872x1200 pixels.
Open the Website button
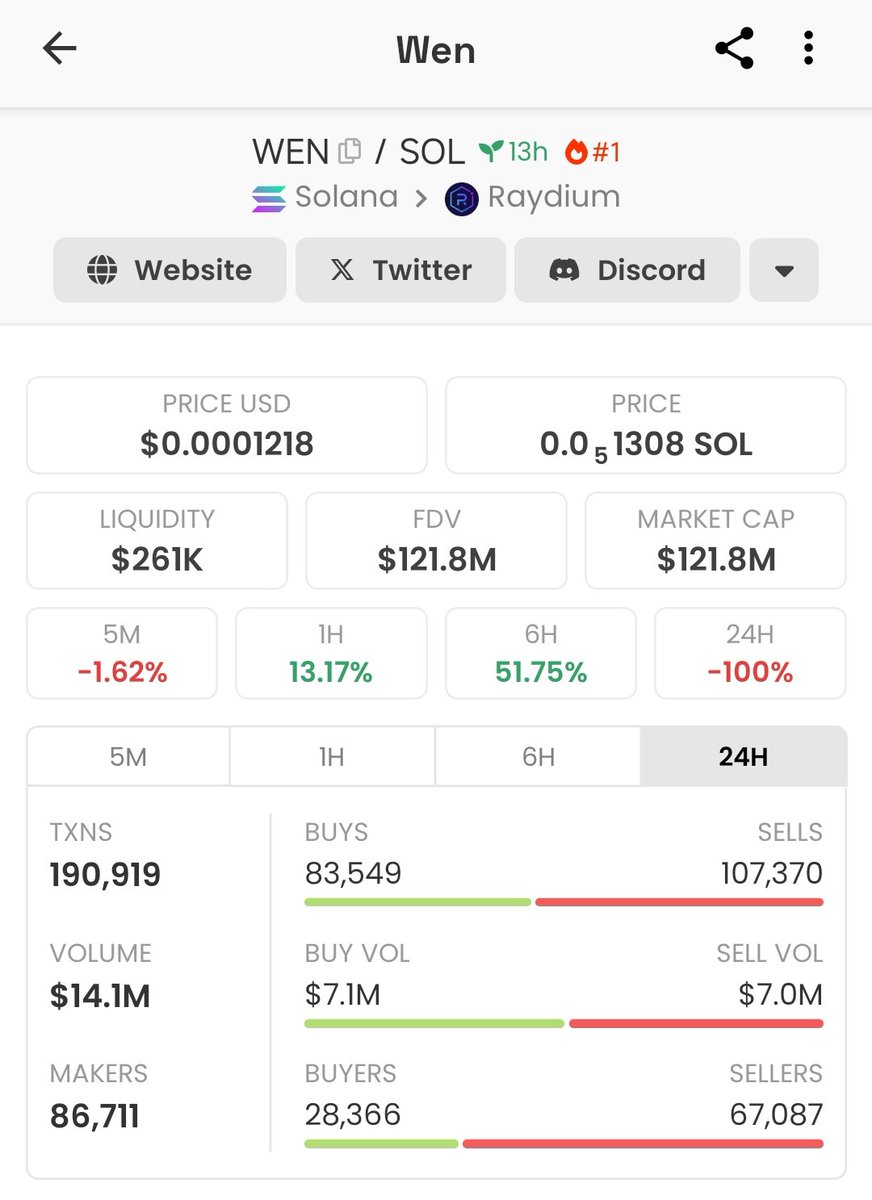click(x=170, y=270)
